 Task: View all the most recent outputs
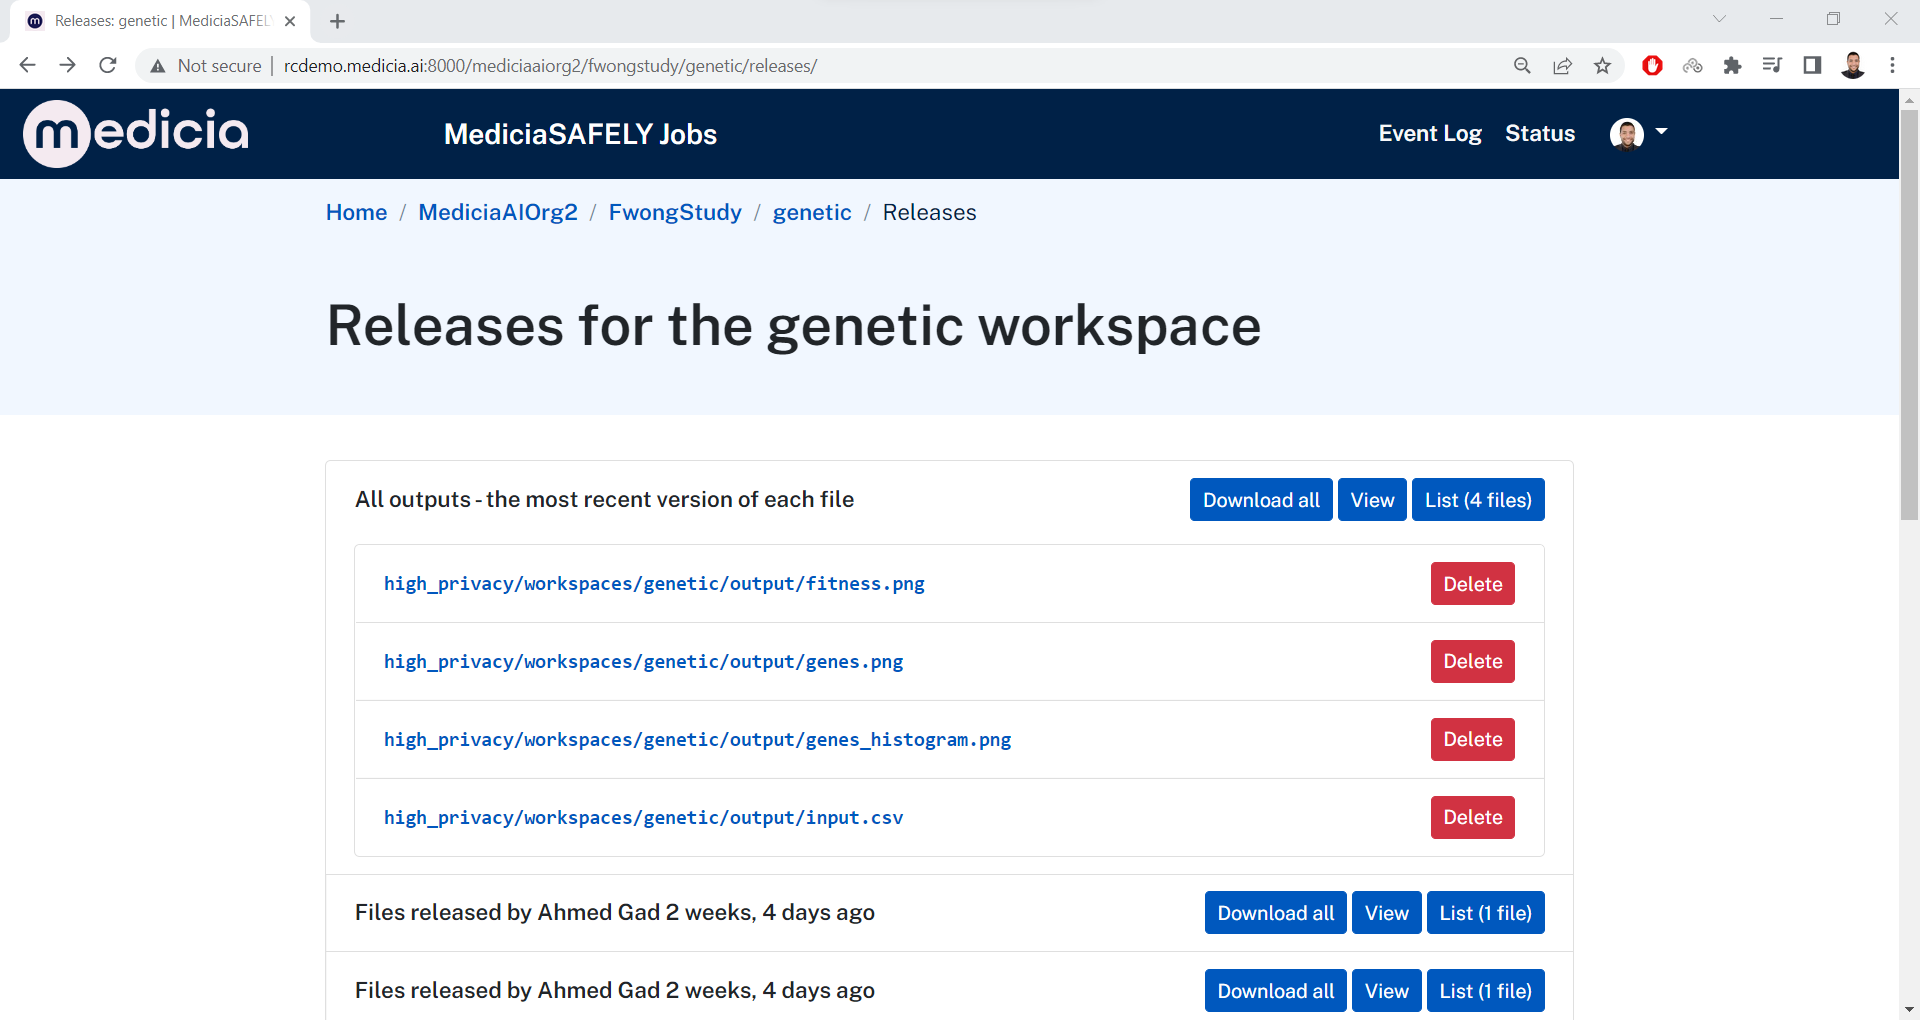[x=1372, y=500]
